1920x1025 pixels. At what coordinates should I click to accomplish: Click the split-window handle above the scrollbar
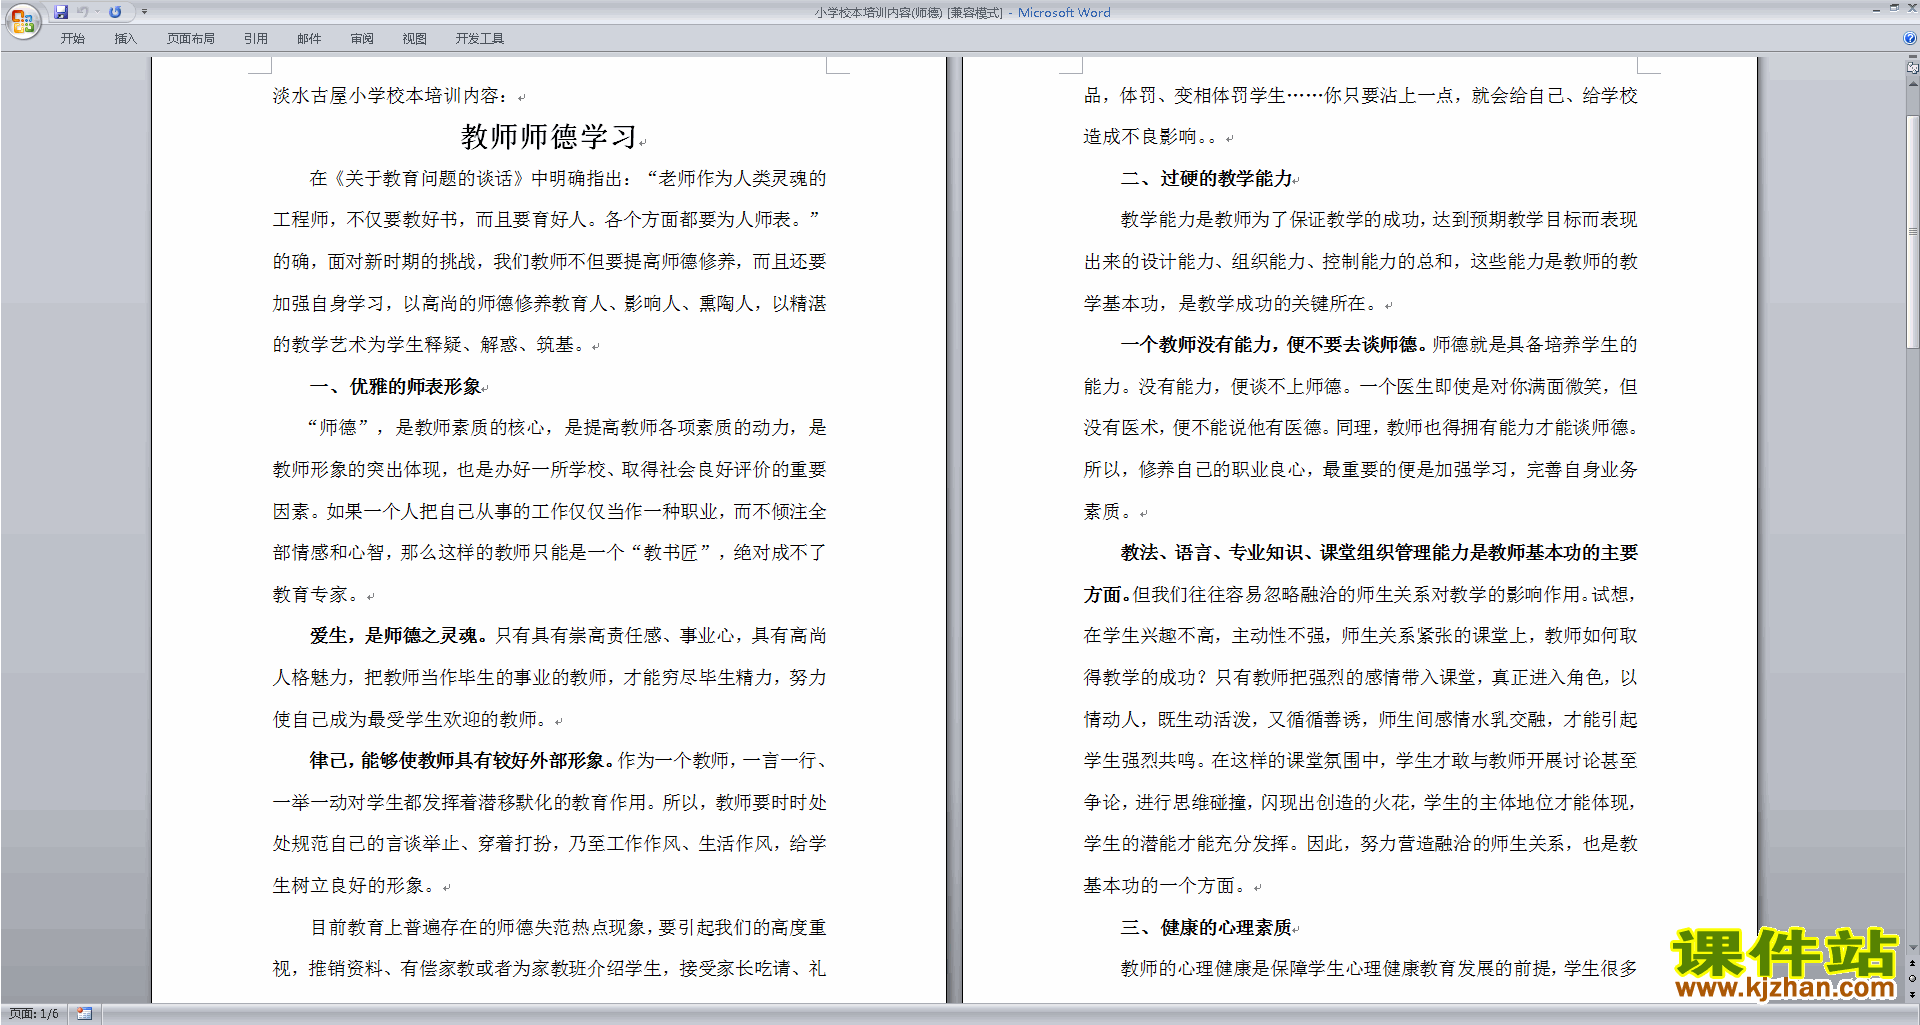tap(1912, 57)
